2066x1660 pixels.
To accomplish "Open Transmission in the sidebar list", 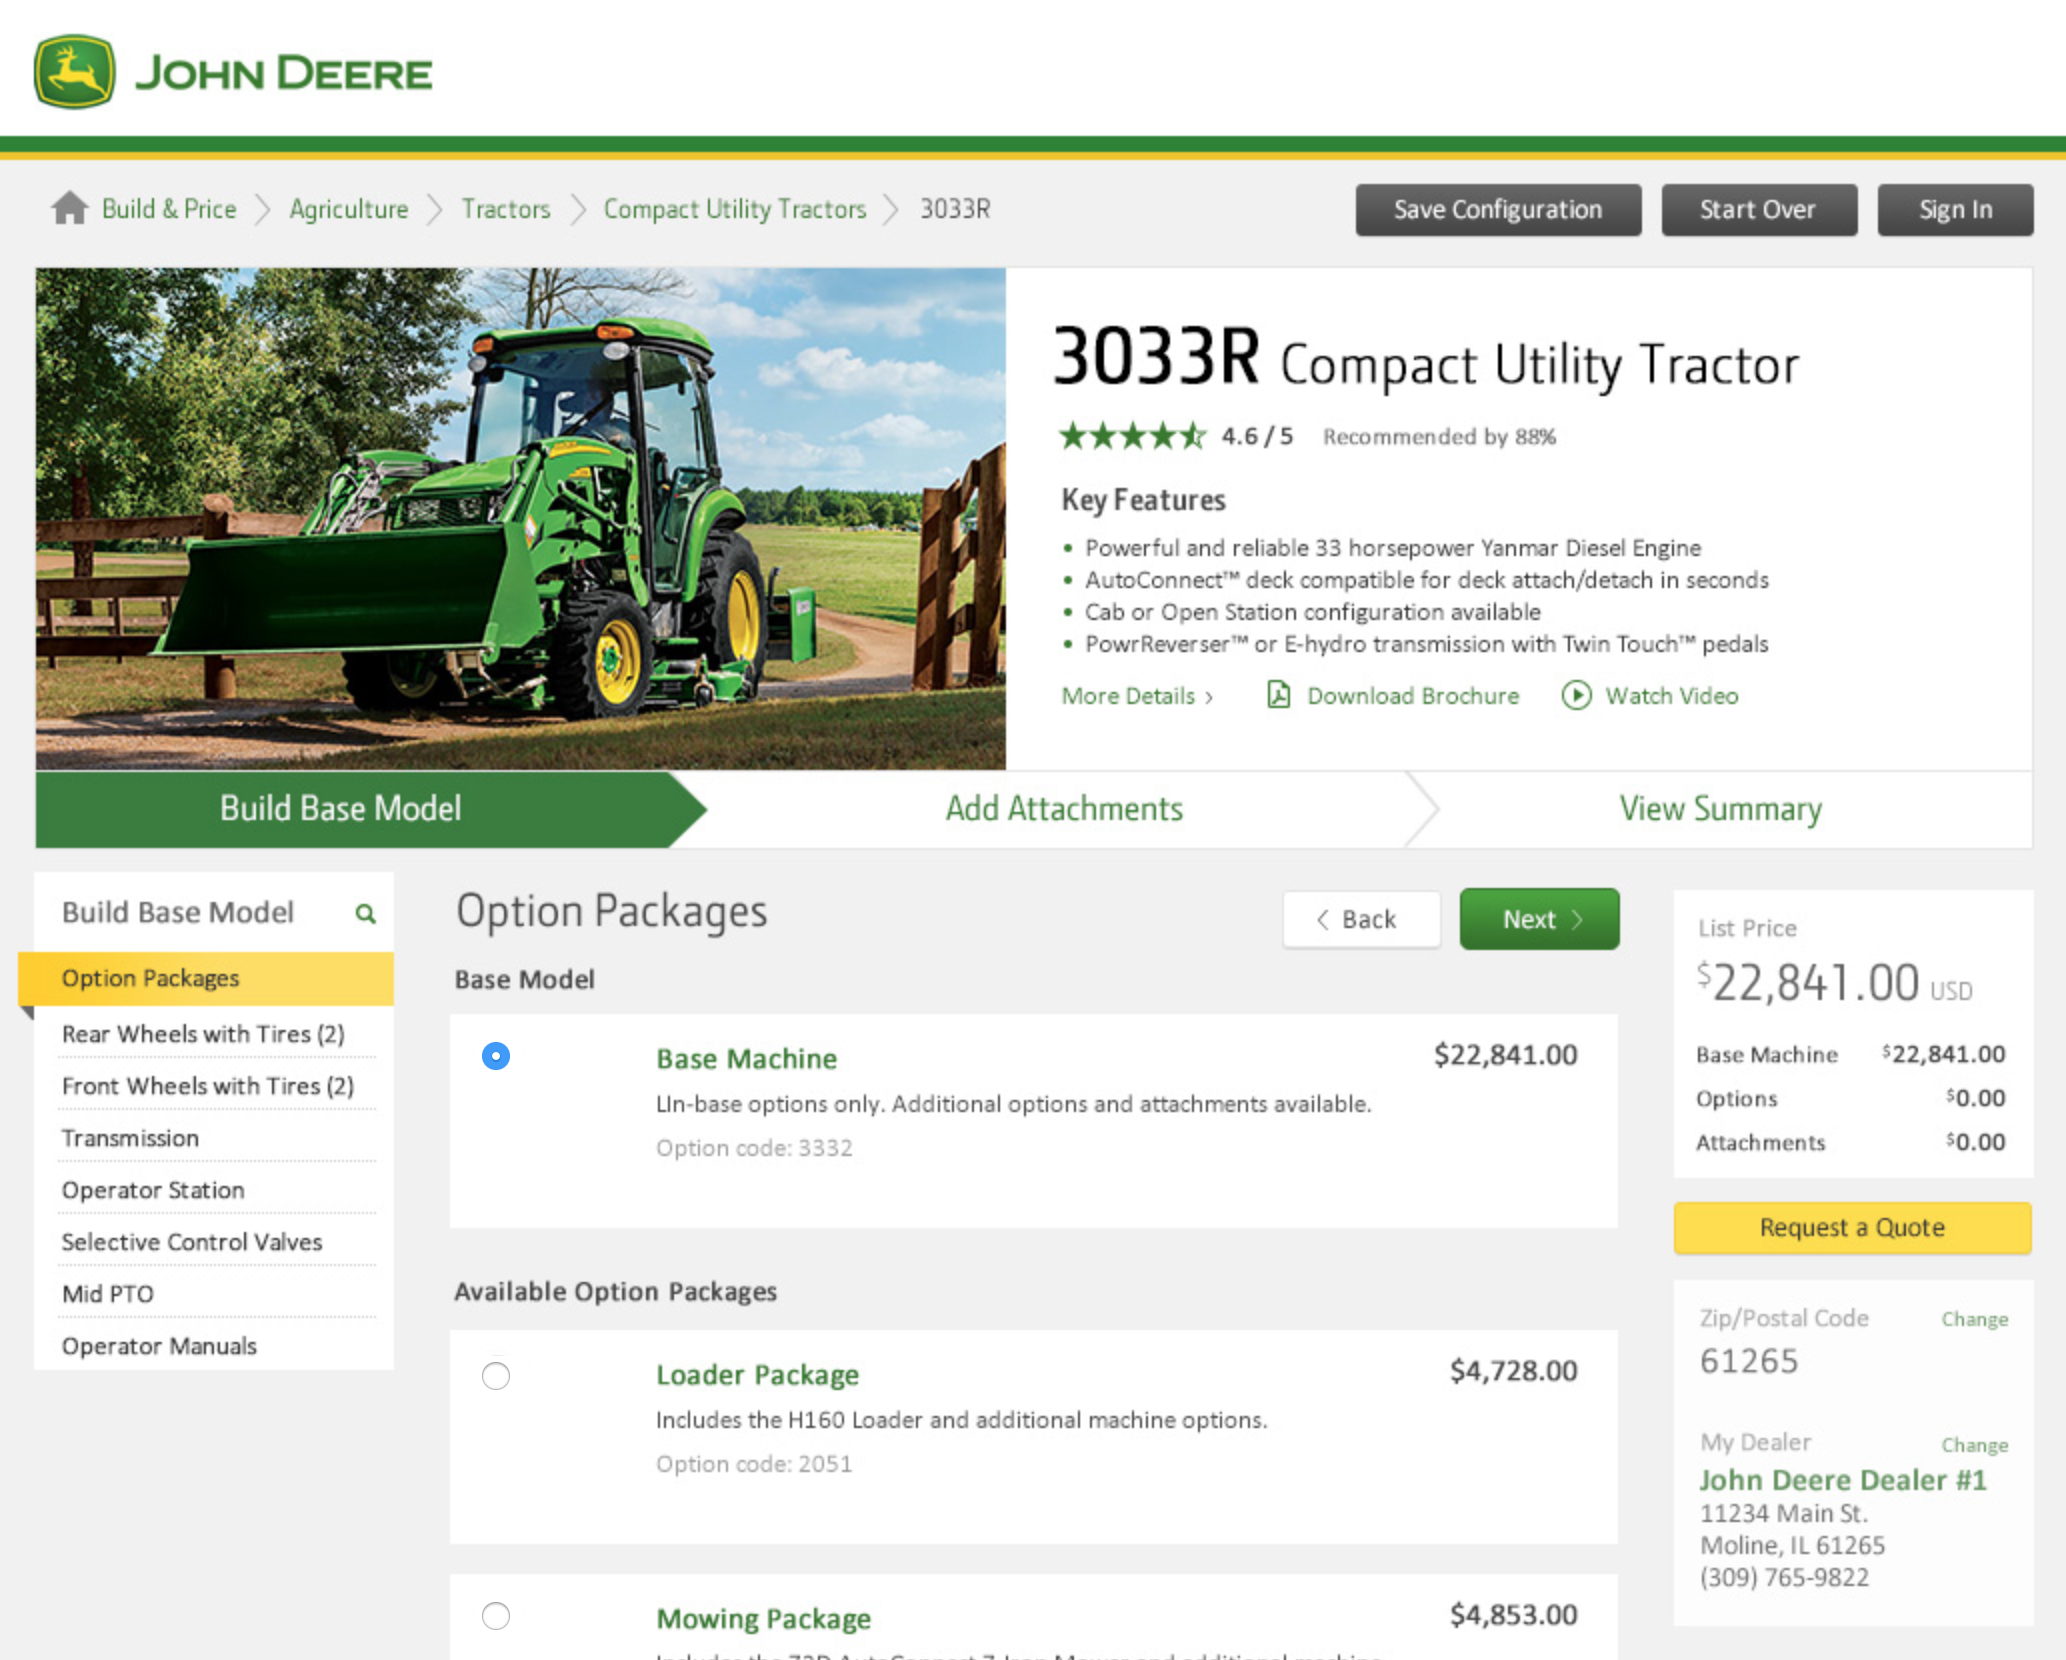I will coord(130,1138).
